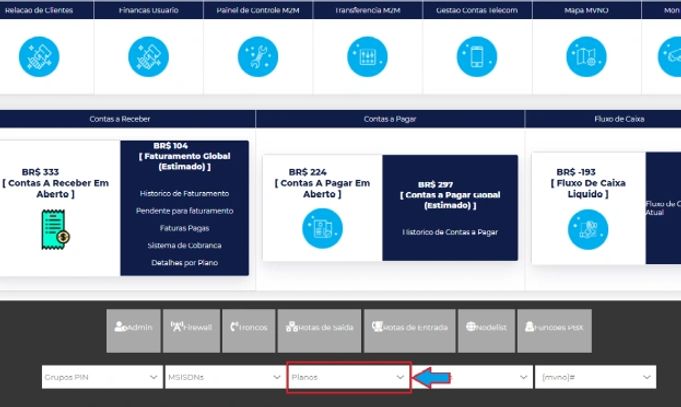Viewport: 681px width, 407px height.
Task: Open the Troncos button
Action: click(x=249, y=331)
